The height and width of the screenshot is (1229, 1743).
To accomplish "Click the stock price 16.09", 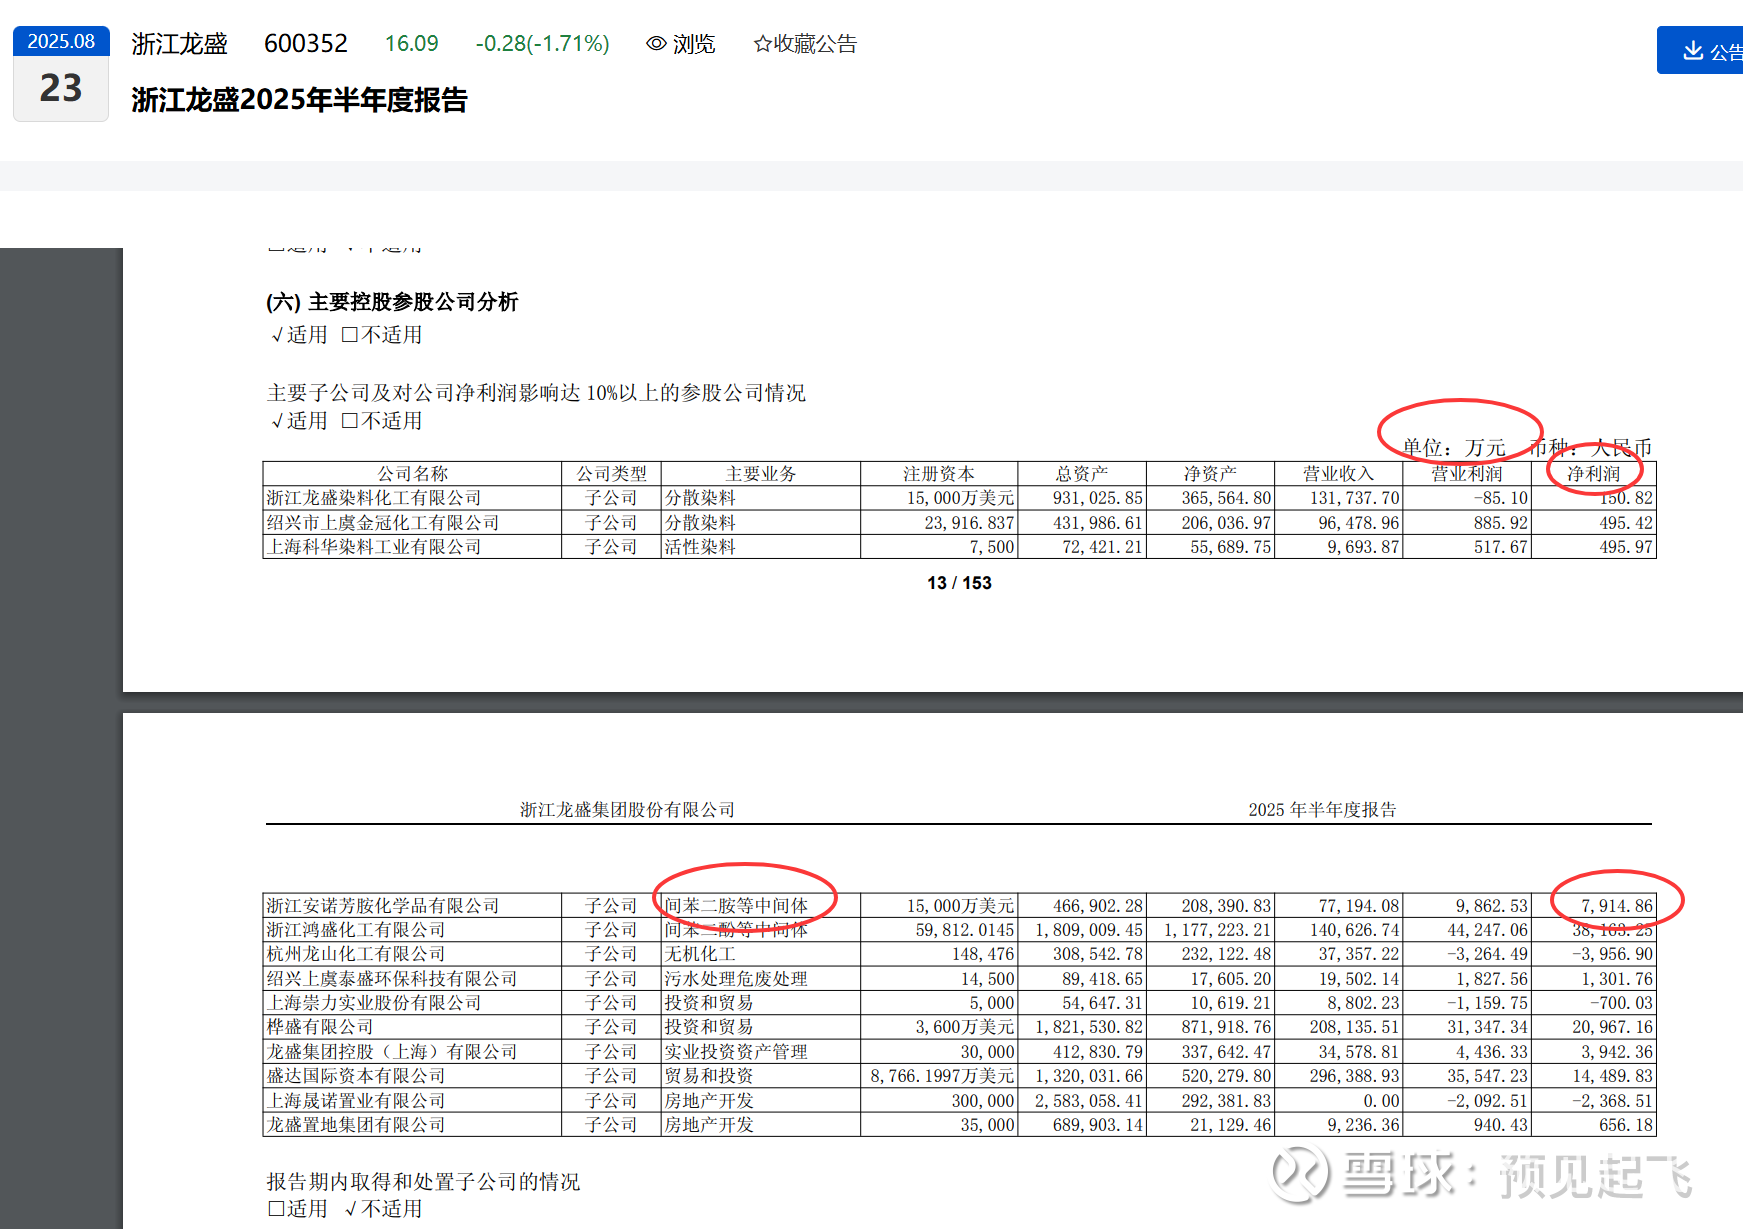I will point(411,44).
